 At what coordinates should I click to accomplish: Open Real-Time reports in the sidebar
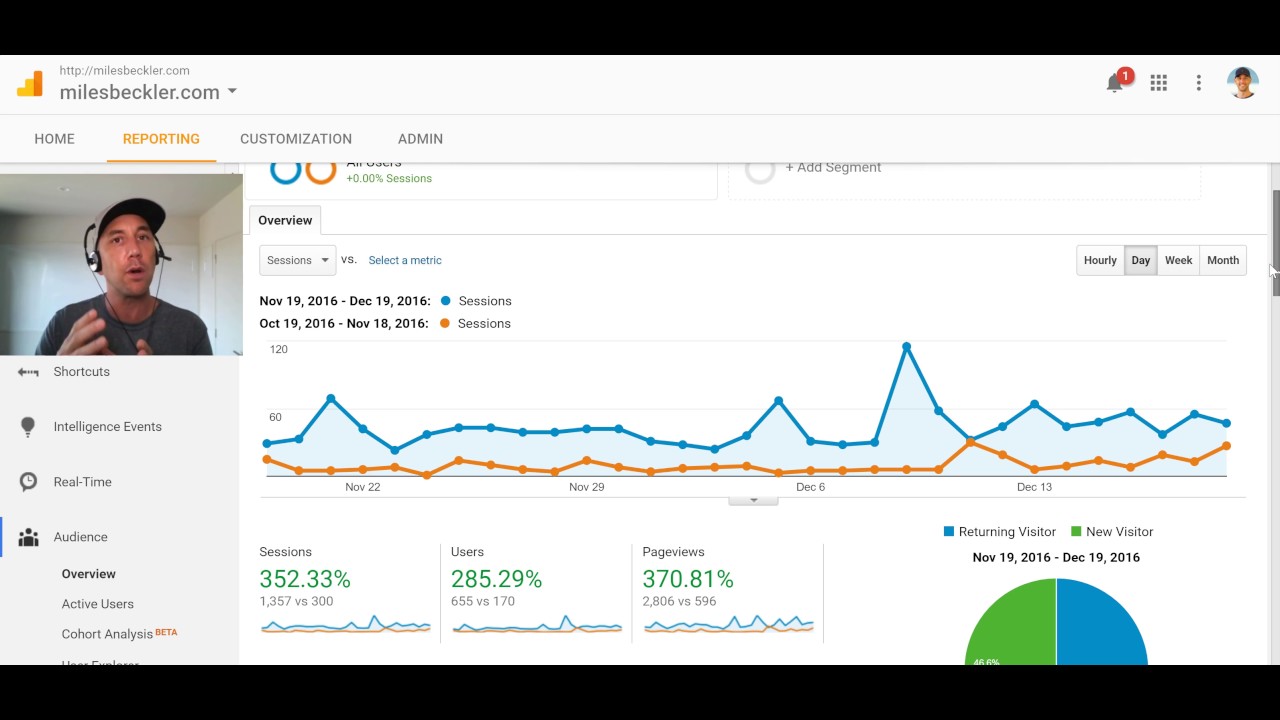click(83, 482)
